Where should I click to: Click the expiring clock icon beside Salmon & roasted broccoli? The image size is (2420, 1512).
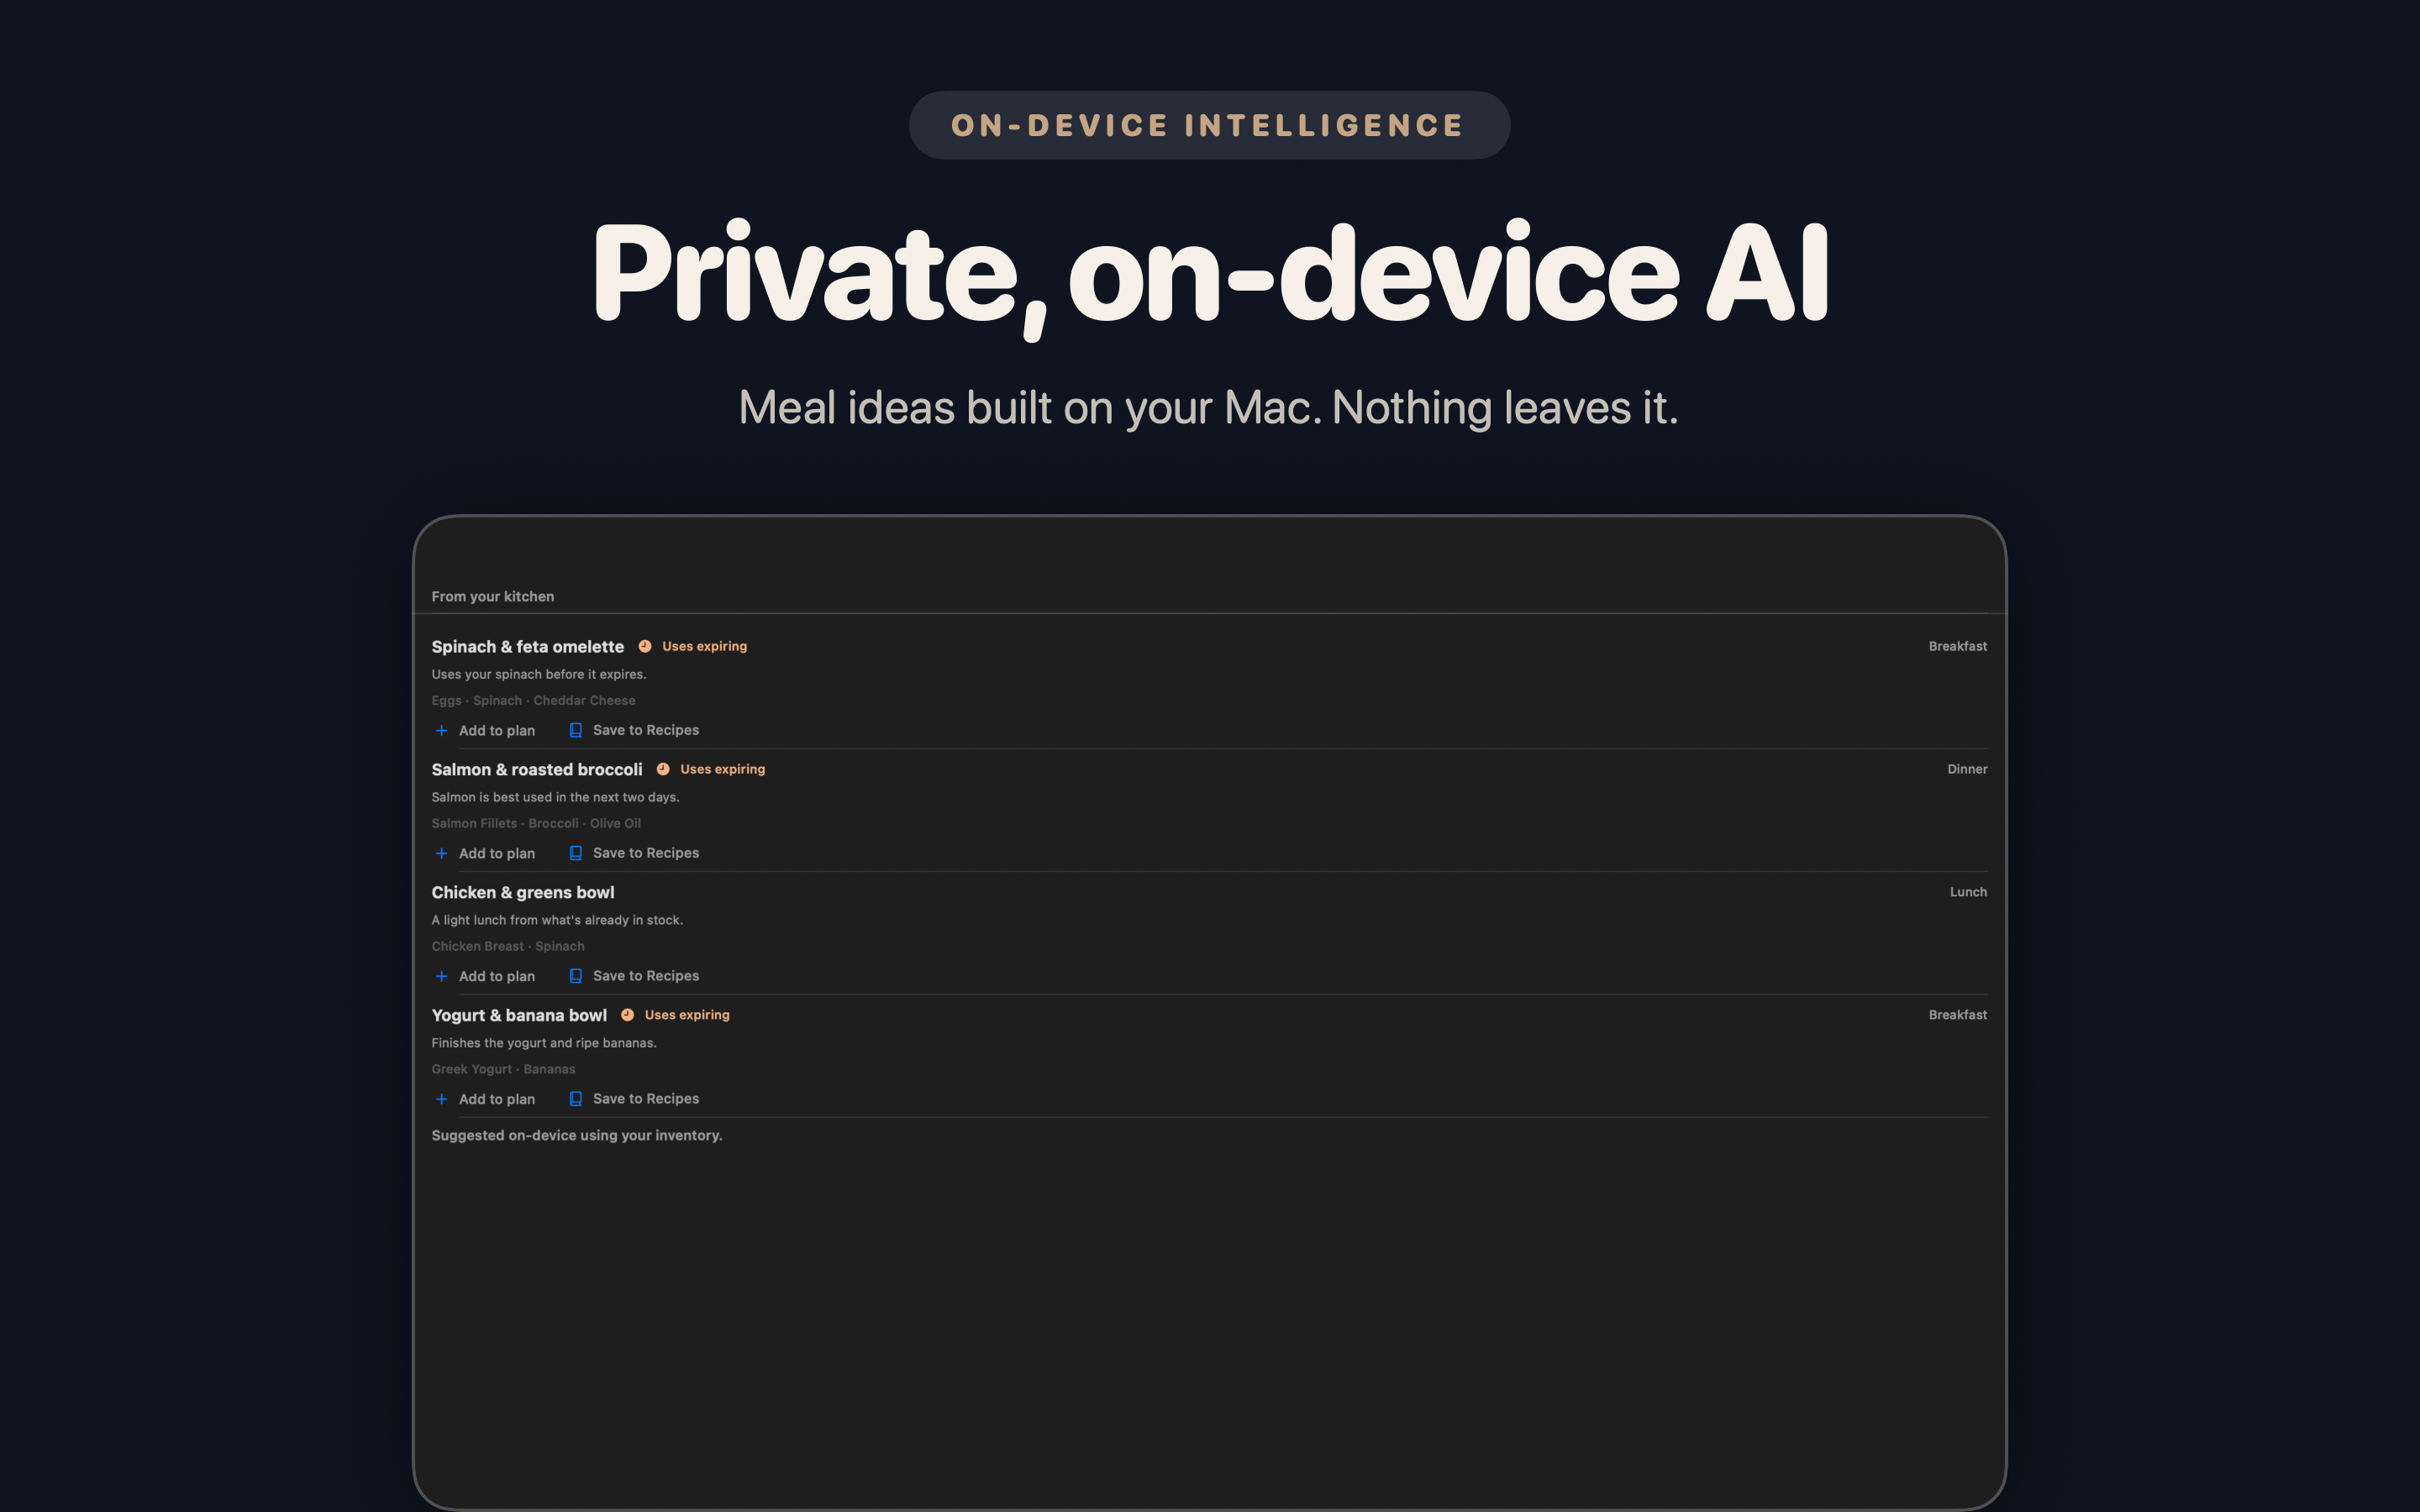tap(663, 770)
